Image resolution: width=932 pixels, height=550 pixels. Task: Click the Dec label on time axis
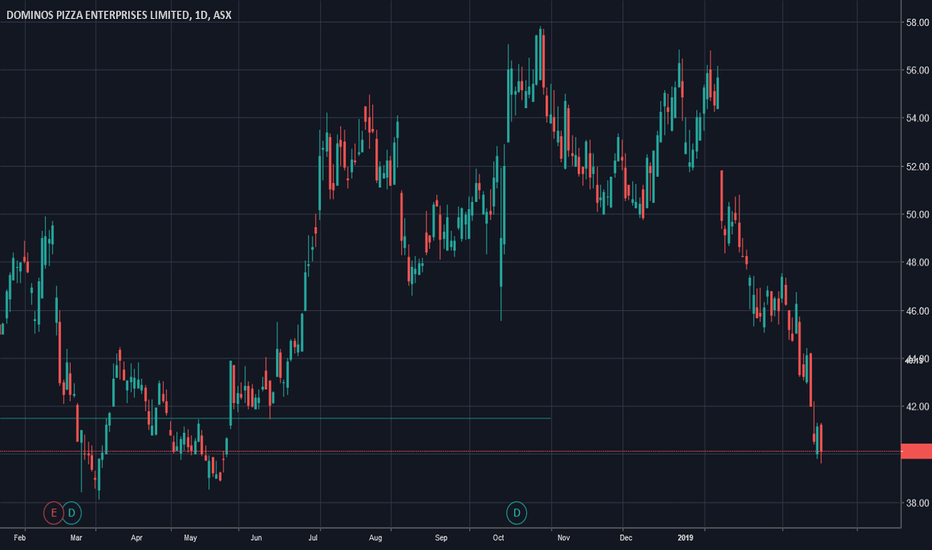pos(626,538)
